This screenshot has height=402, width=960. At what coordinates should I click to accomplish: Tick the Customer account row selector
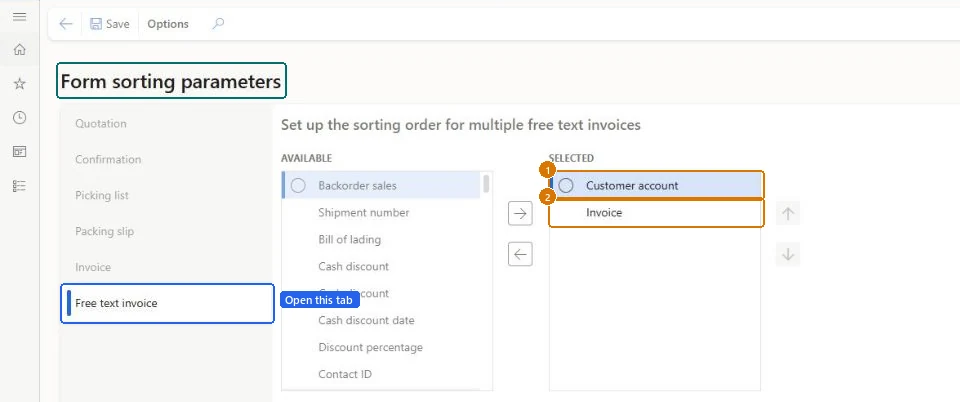(566, 185)
